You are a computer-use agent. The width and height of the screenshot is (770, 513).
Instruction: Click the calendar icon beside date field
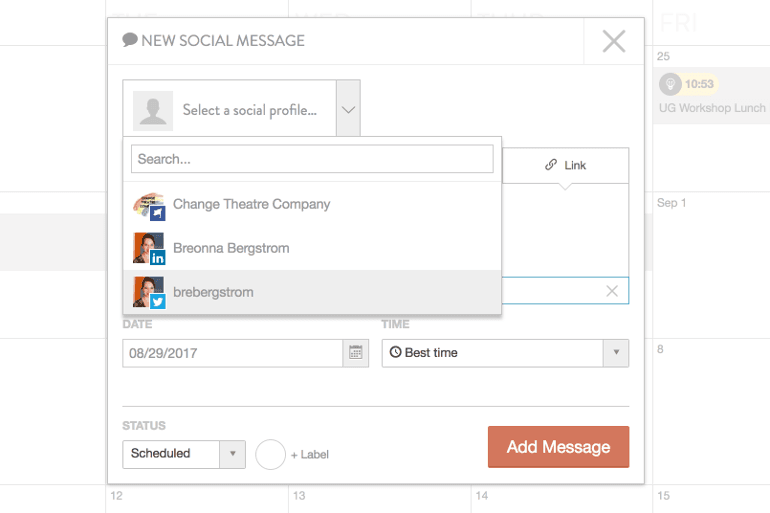tap(355, 353)
